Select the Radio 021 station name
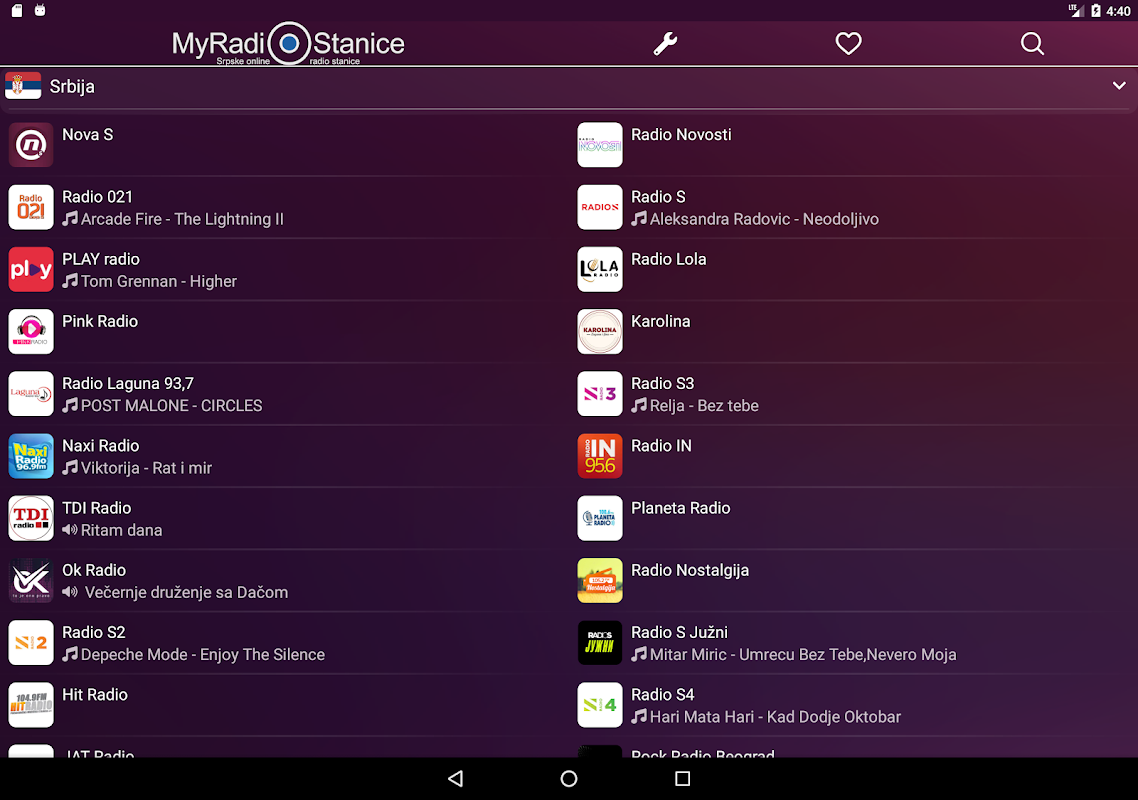The image size is (1138, 800). (97, 197)
